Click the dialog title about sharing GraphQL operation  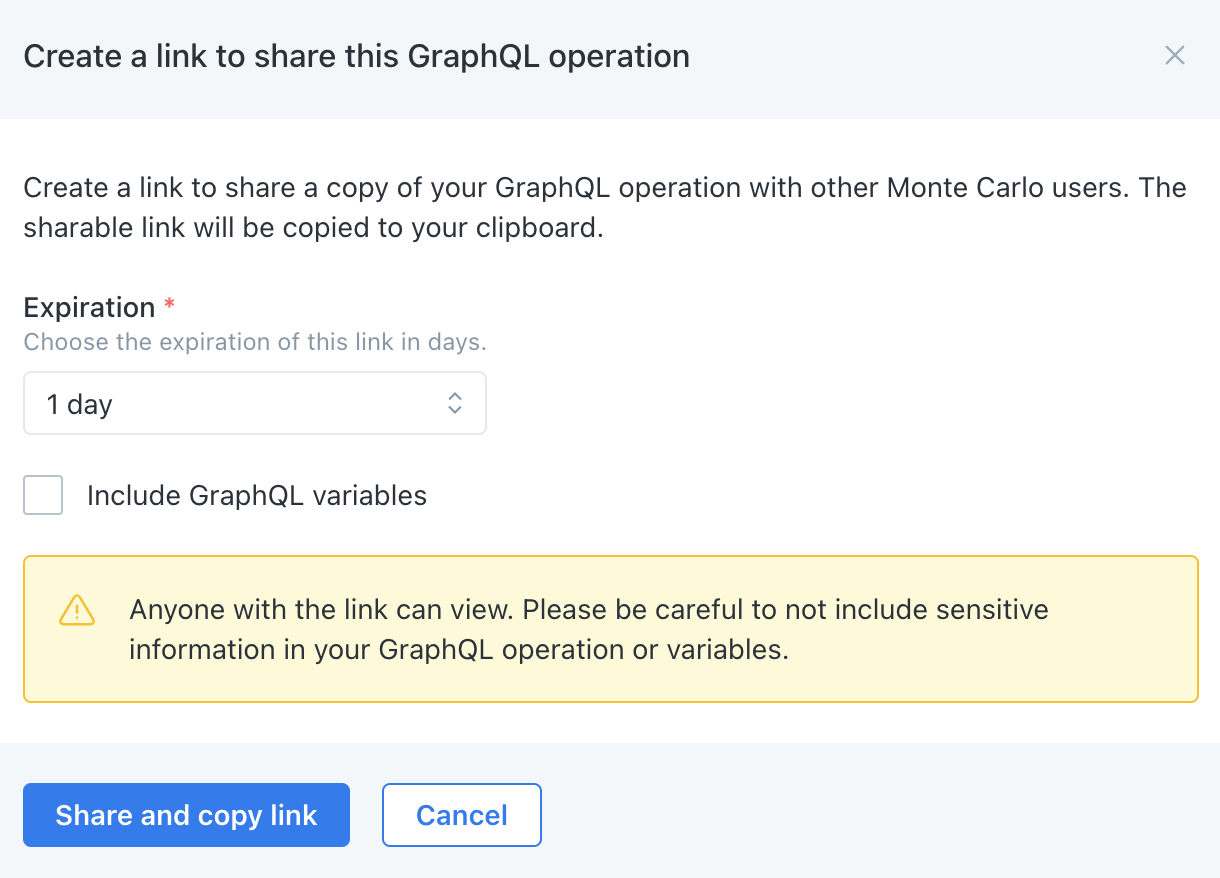click(x=356, y=56)
